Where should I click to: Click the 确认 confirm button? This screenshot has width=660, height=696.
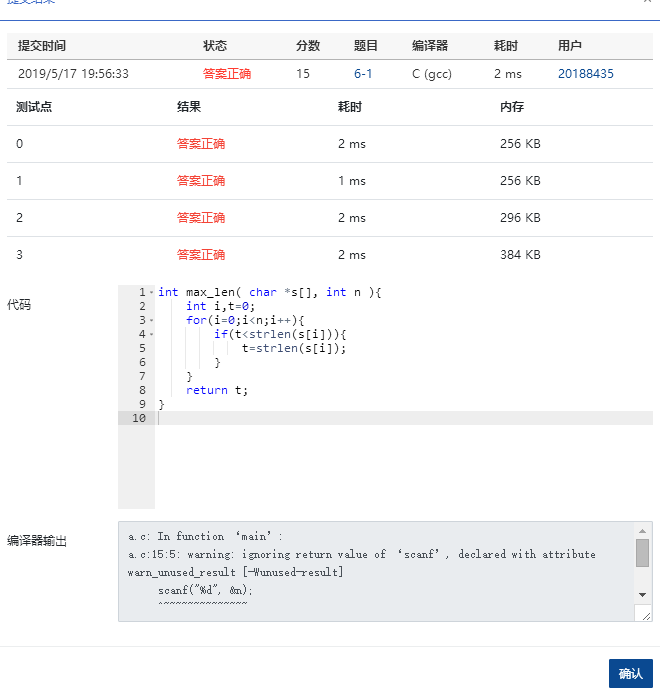630,673
